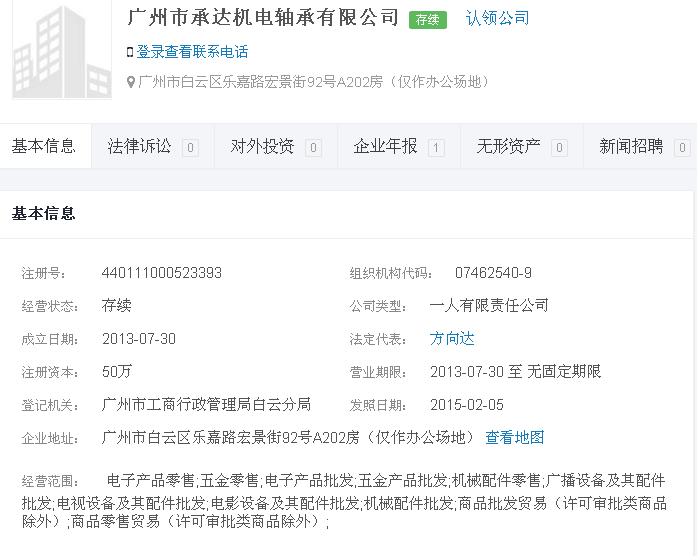Click the organization code 07462540-9

coord(493,273)
